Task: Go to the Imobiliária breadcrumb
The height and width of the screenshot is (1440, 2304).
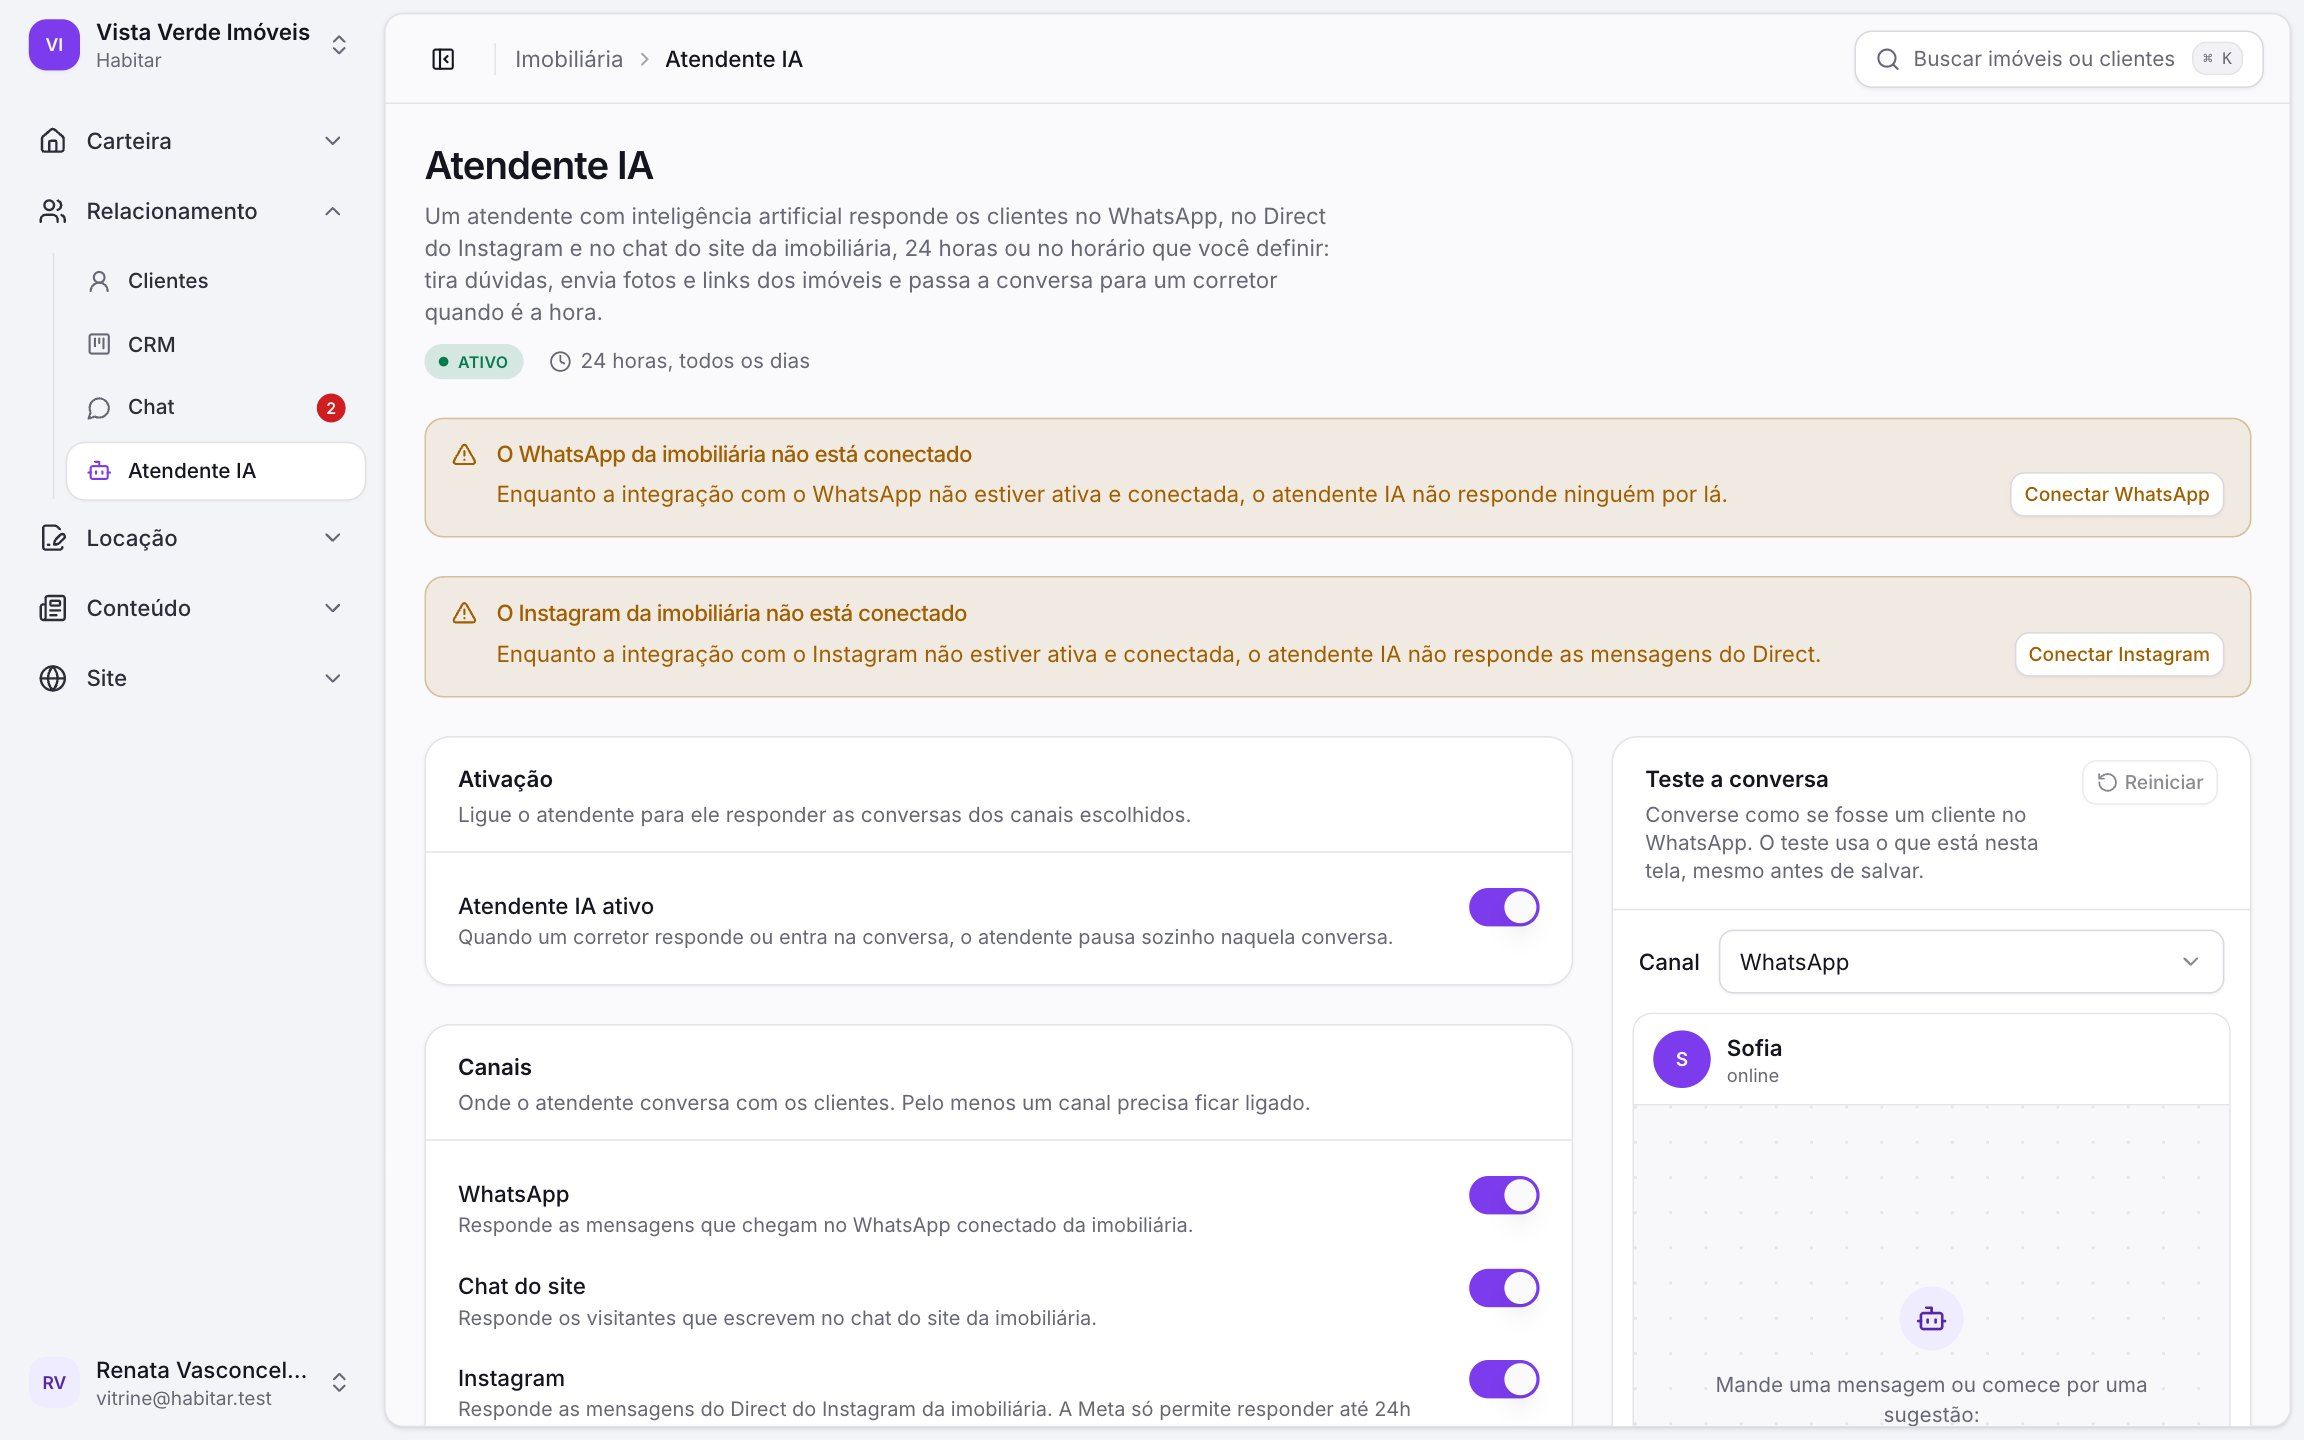Action: point(568,59)
